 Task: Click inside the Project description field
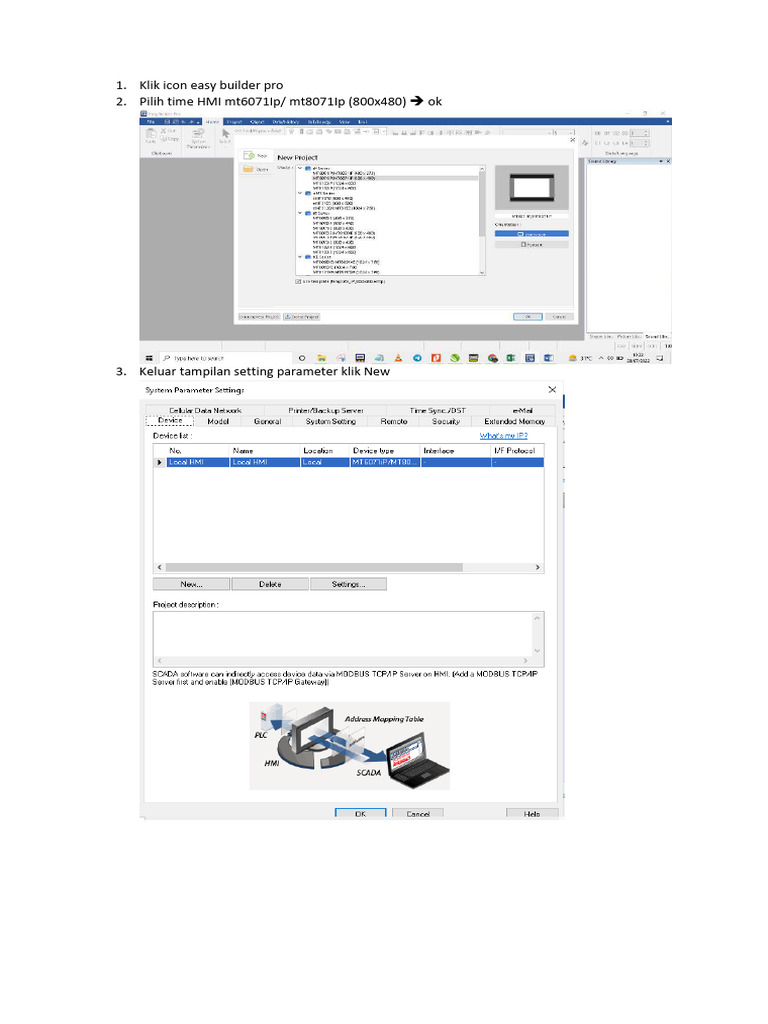343,638
